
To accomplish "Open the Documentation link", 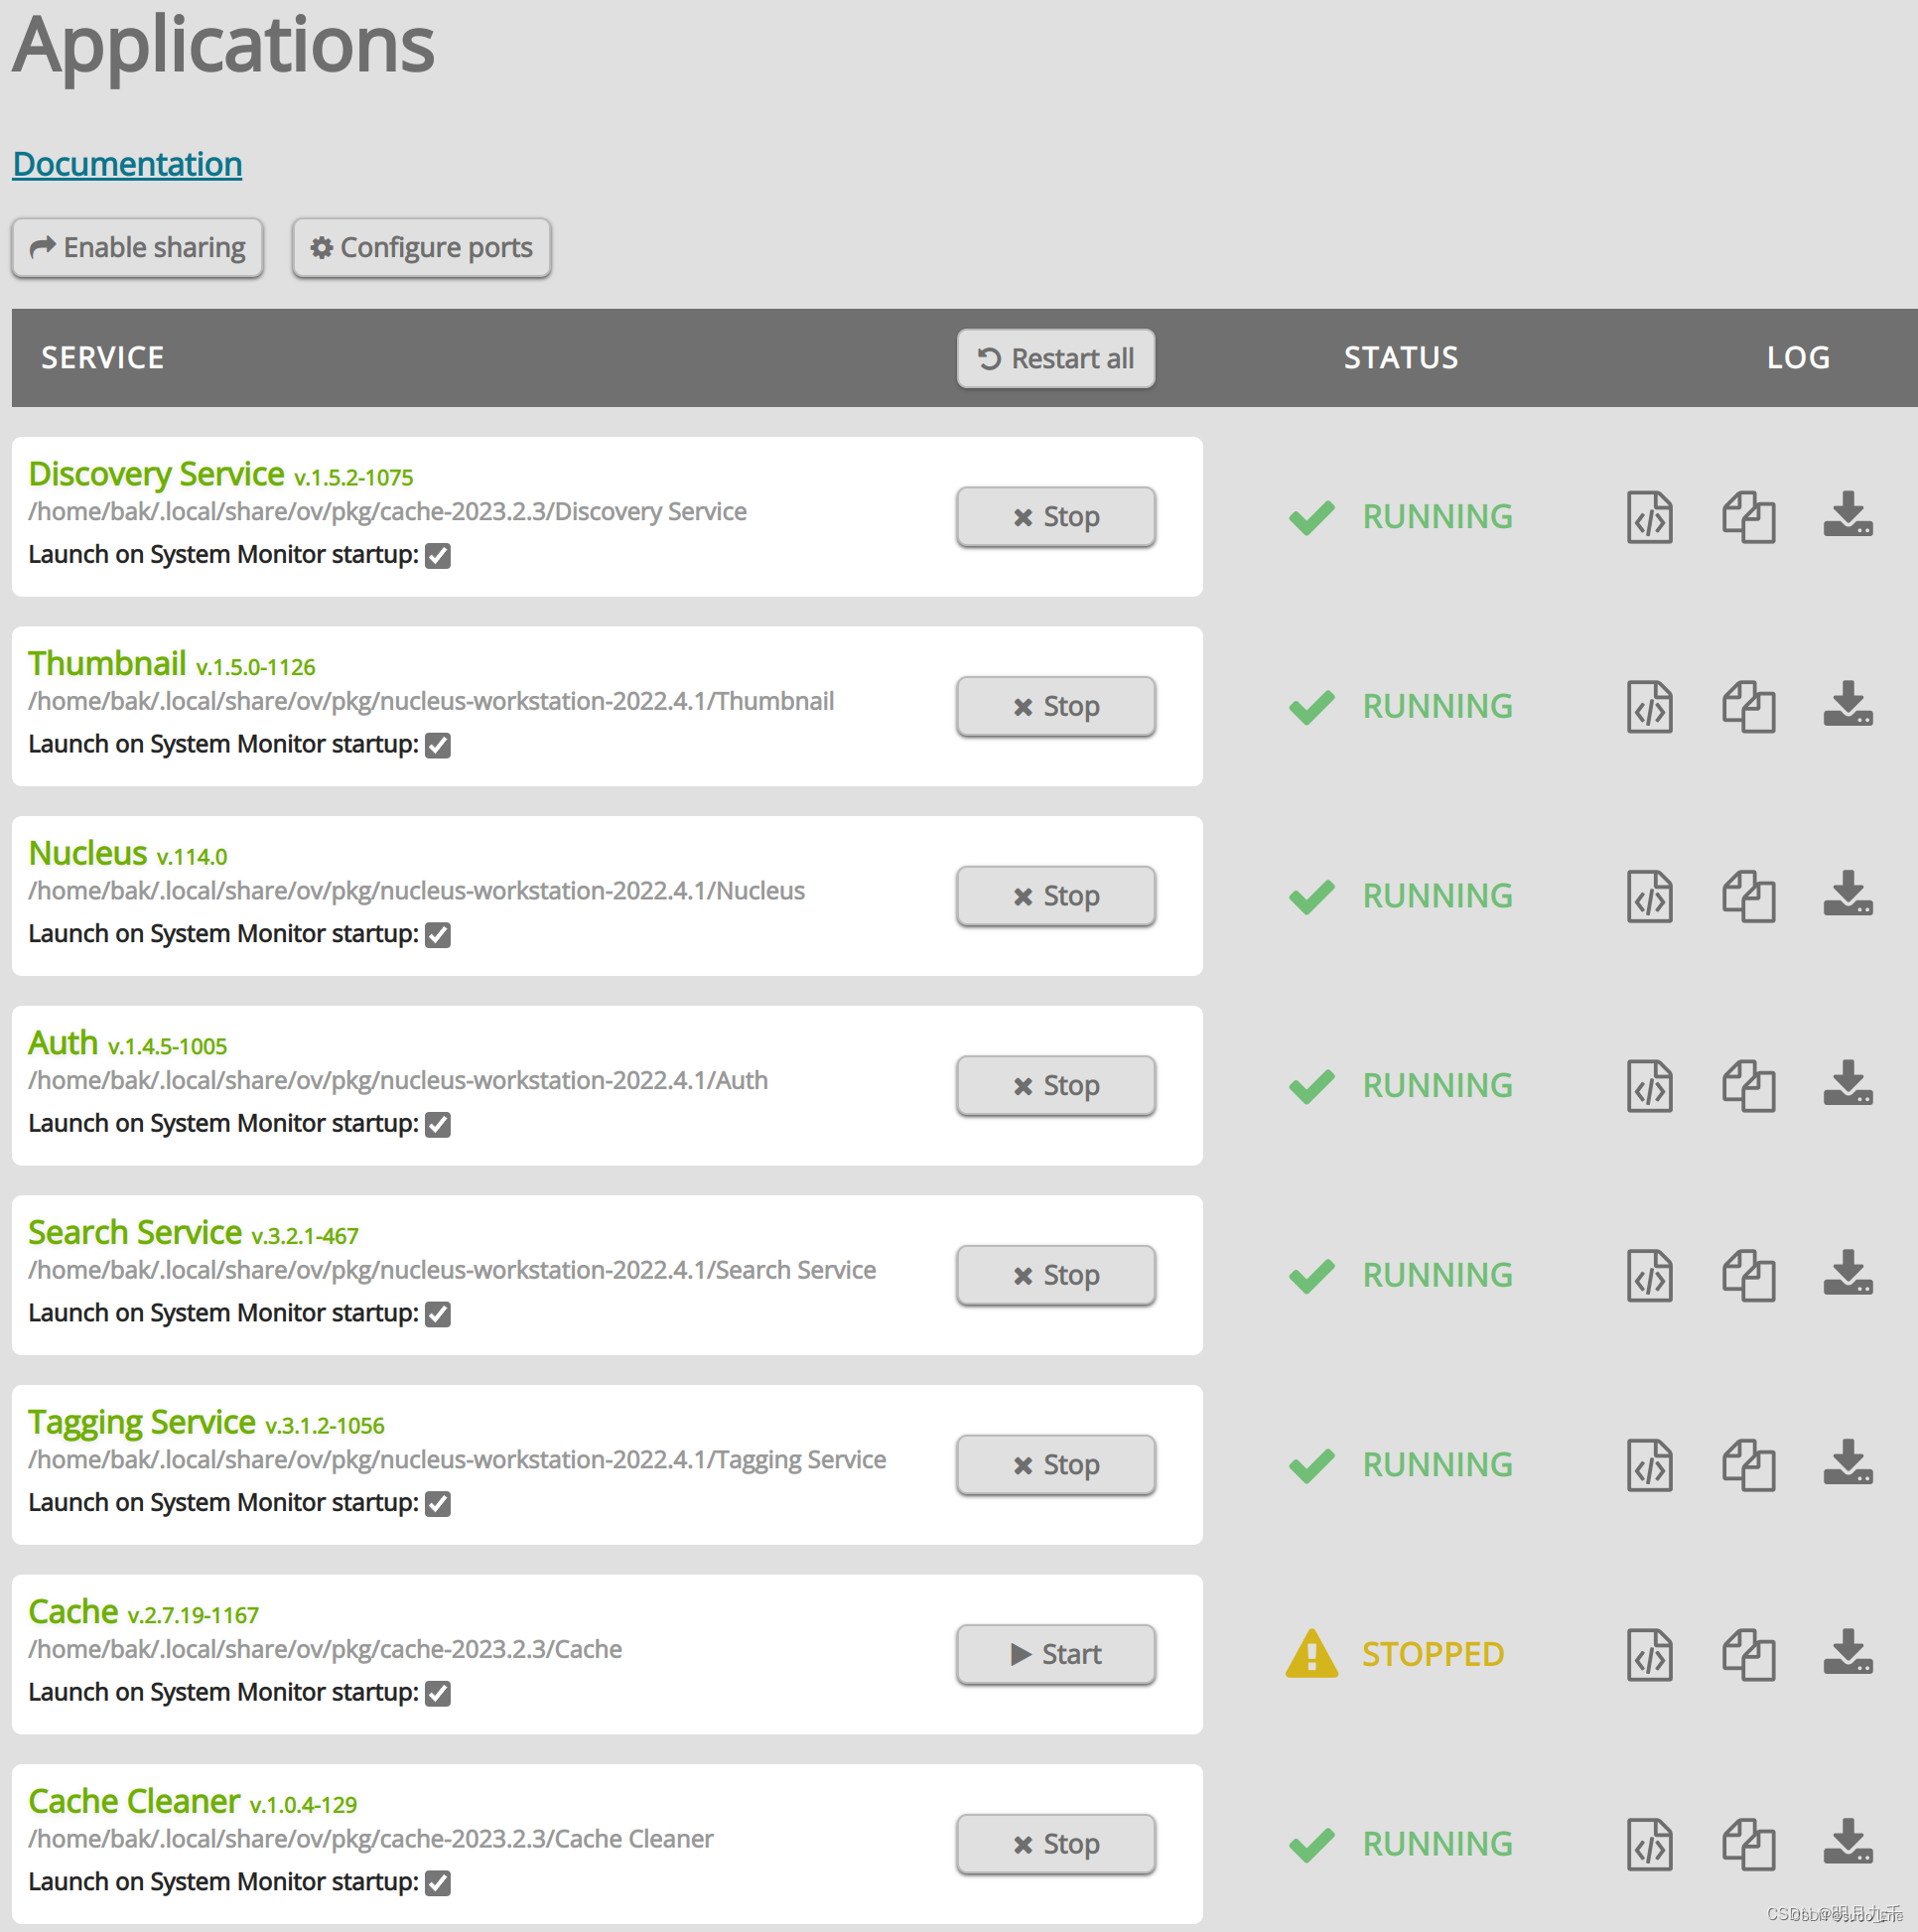I will click(x=127, y=164).
